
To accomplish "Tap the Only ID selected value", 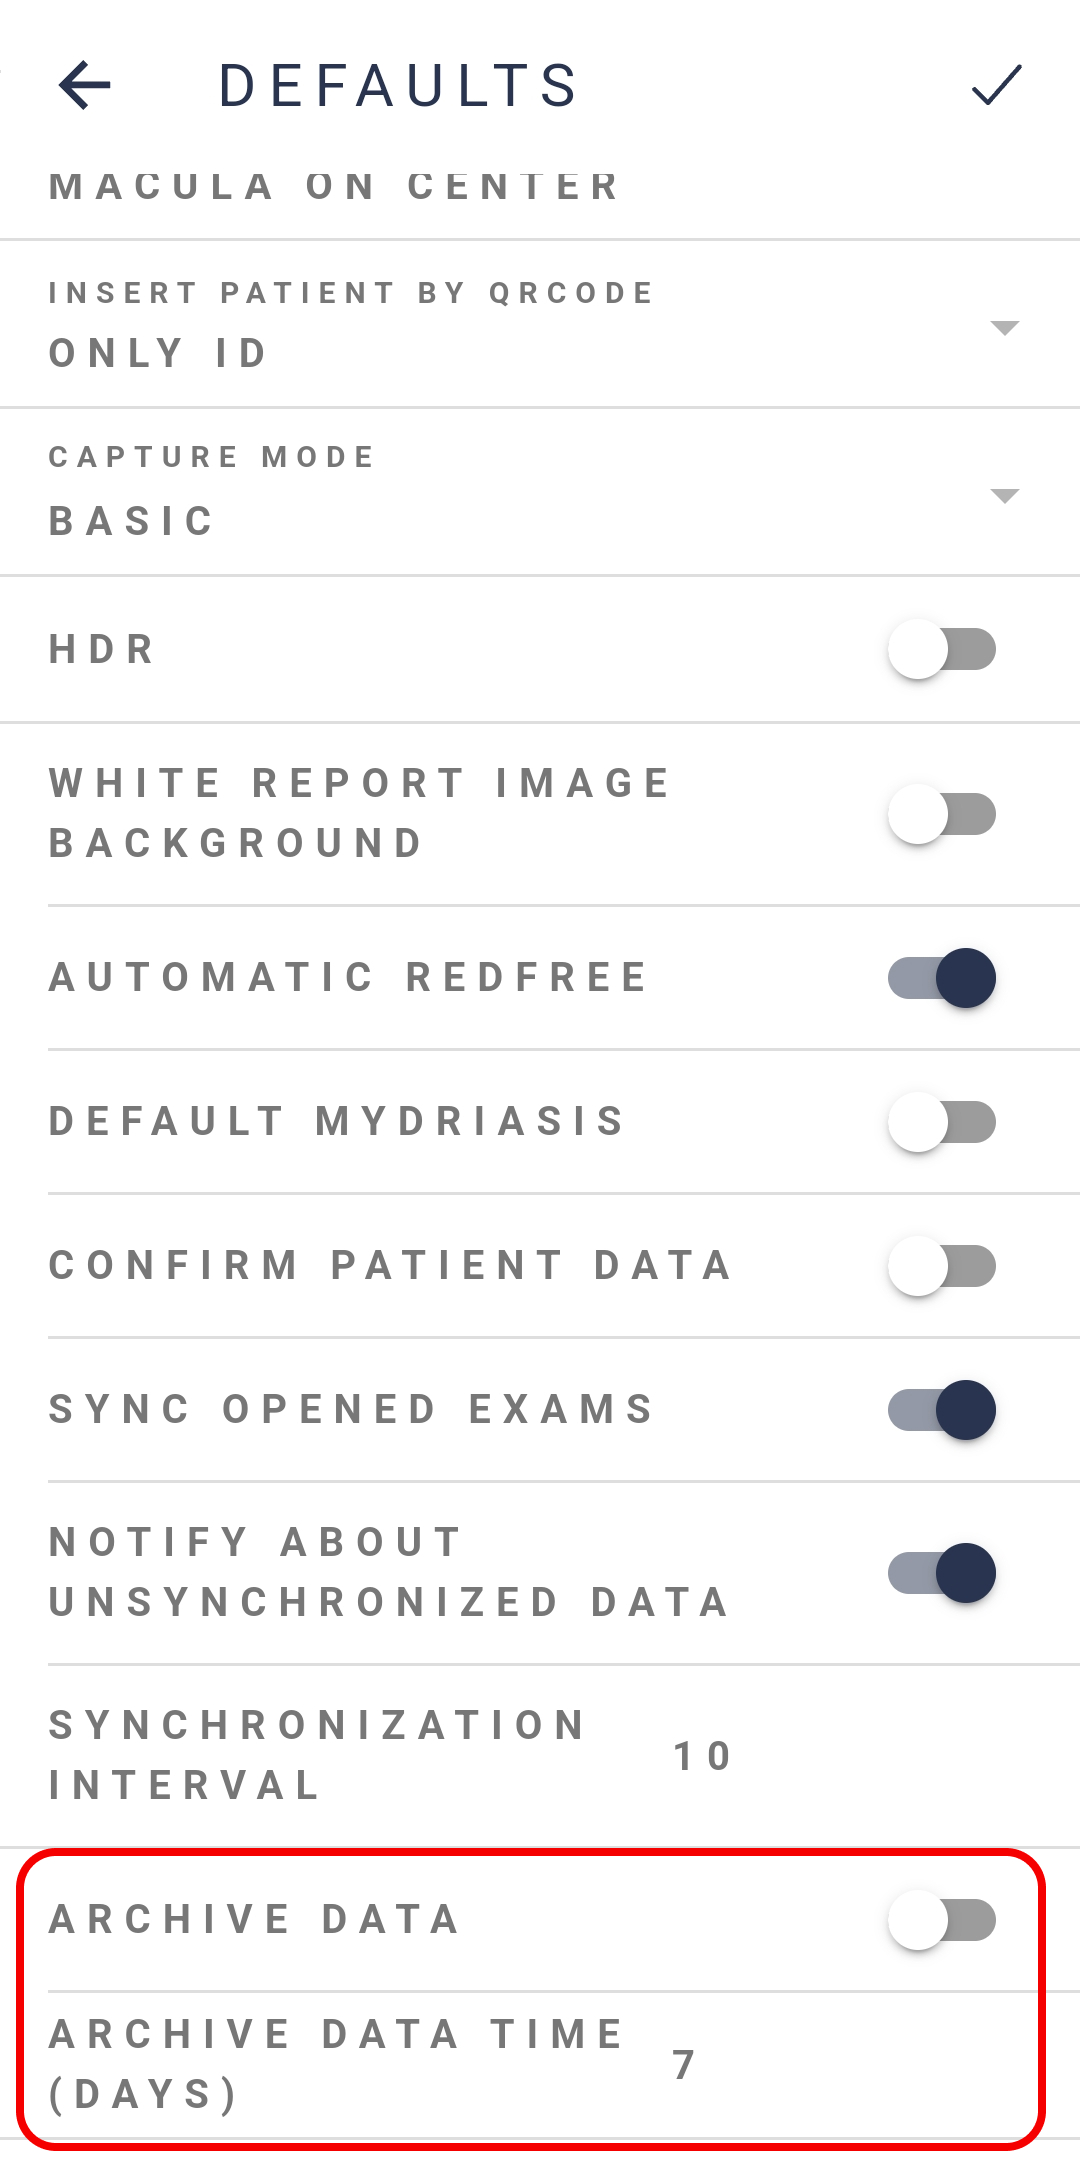I will tap(158, 353).
